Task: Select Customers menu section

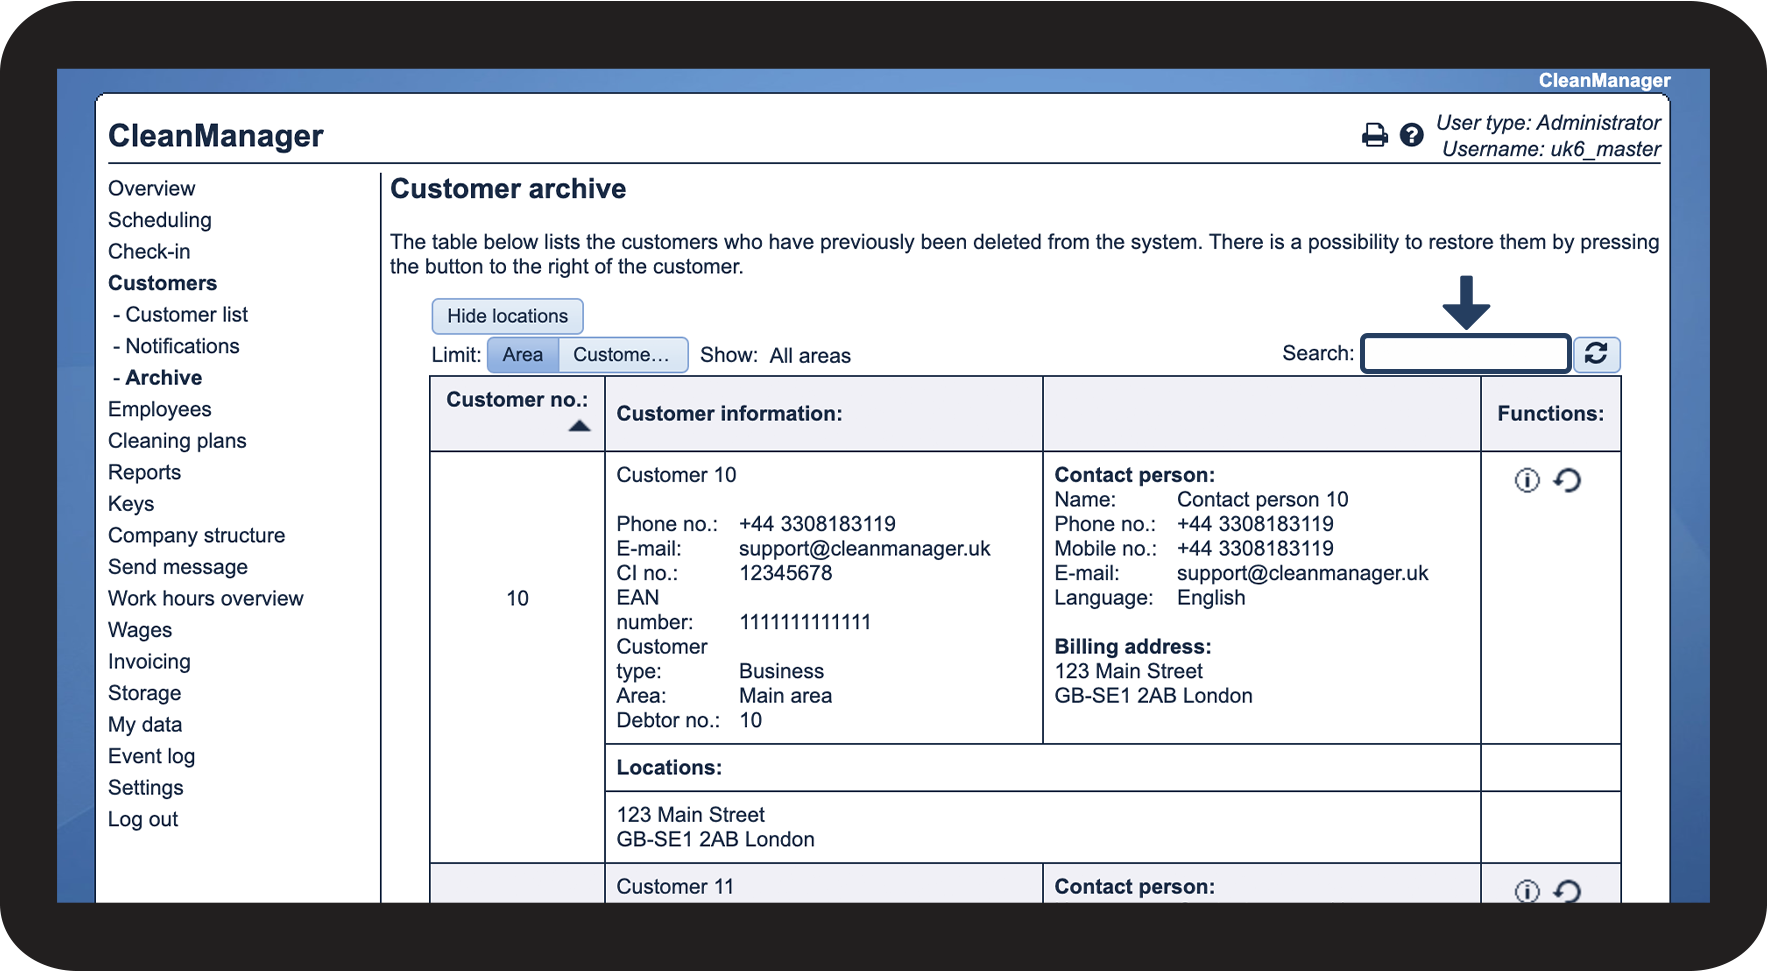Action: (163, 283)
